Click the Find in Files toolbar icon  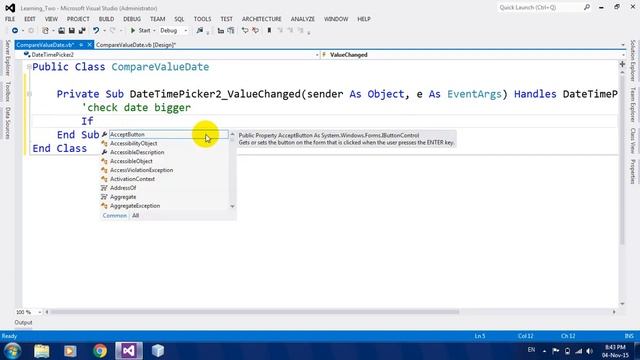click(200, 31)
